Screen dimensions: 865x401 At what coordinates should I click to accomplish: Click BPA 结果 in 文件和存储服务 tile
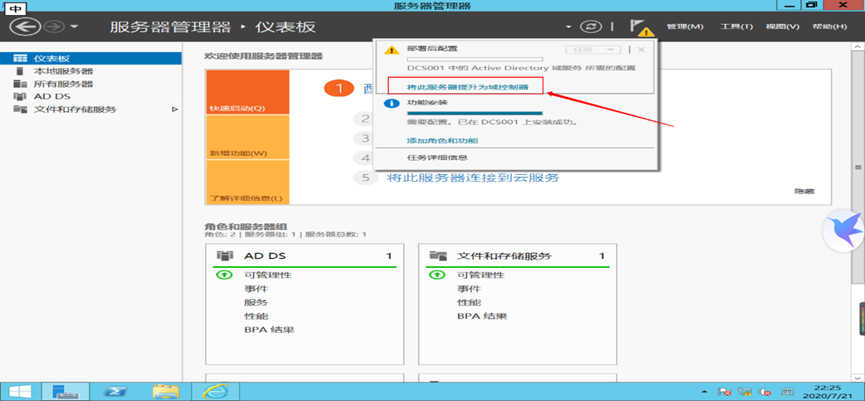(482, 316)
